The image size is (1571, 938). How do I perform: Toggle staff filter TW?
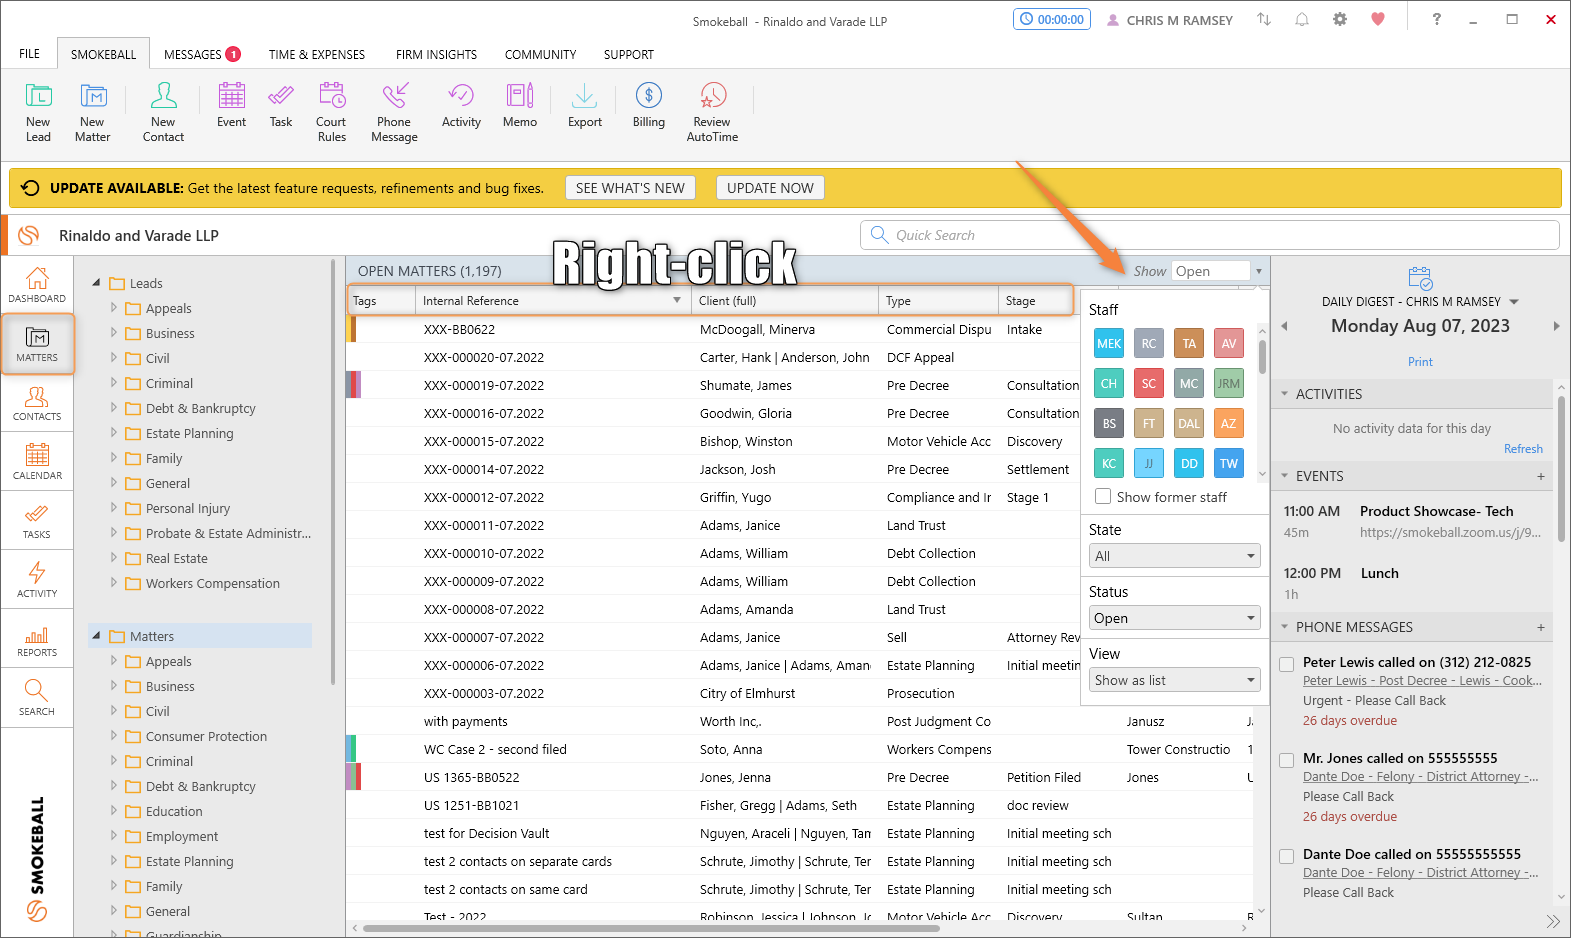coord(1229,463)
